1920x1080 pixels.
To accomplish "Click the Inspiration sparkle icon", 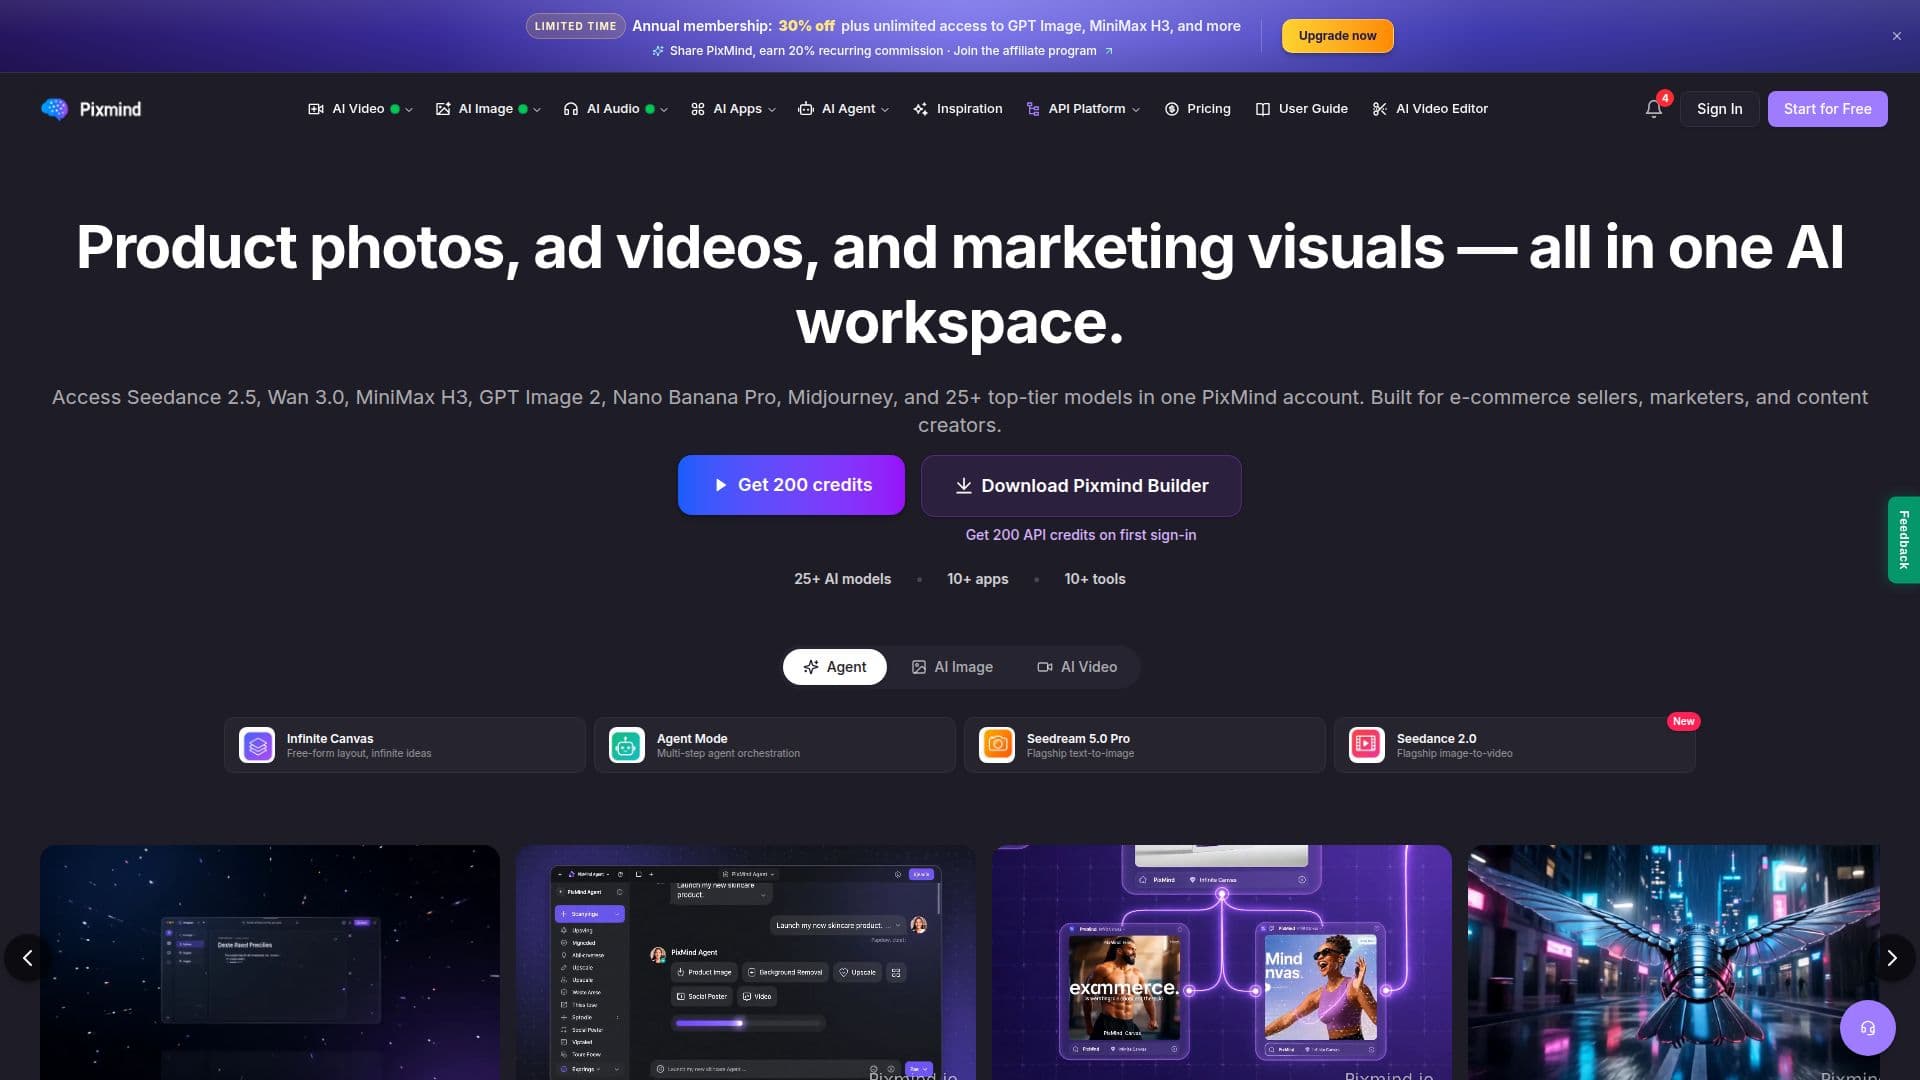I will (921, 109).
